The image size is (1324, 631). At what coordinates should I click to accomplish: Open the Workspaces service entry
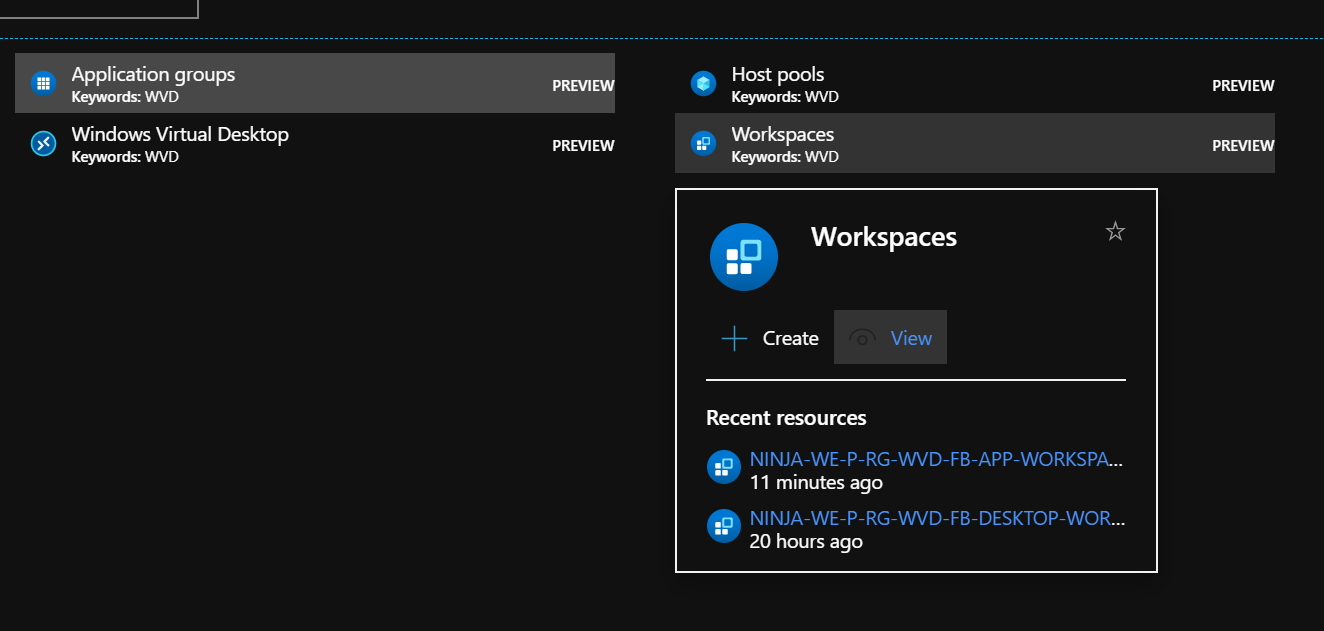coord(975,143)
